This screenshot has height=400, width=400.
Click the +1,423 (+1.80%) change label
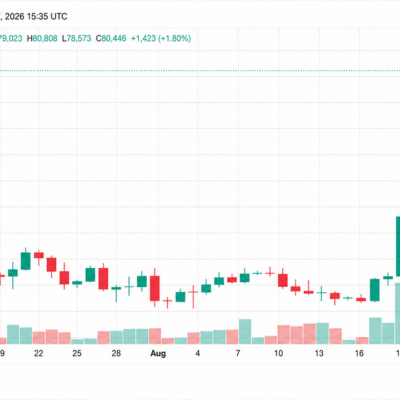[x=161, y=39]
